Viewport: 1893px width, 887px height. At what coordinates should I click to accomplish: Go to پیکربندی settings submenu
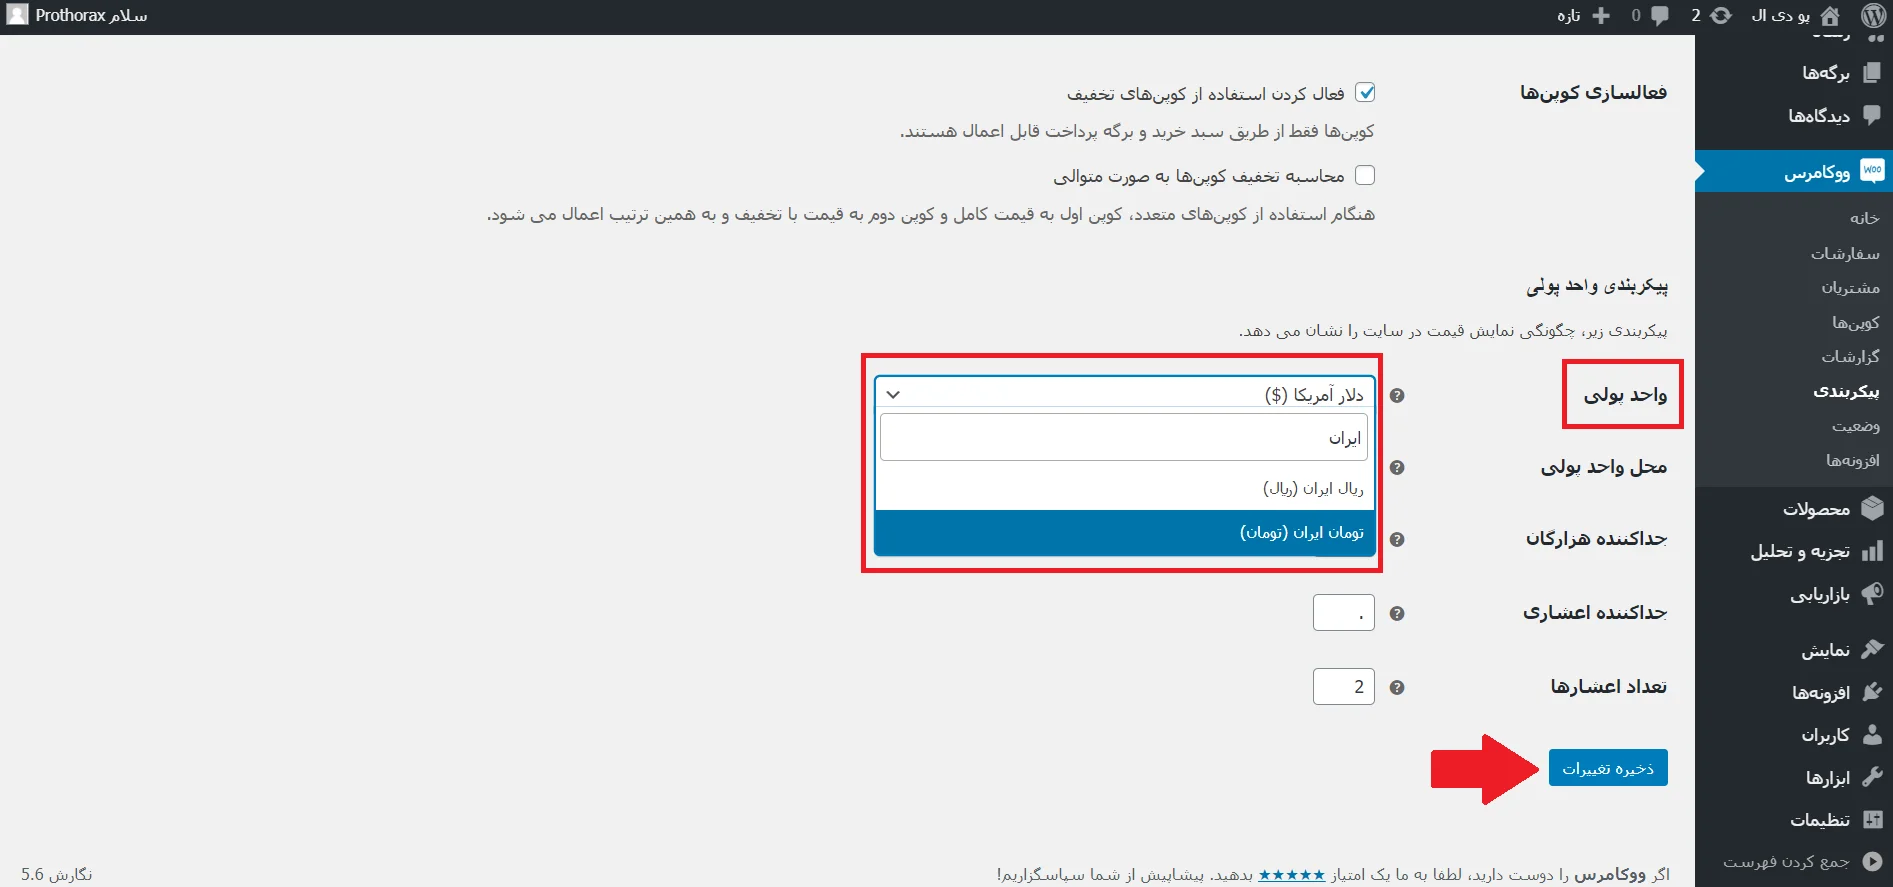1846,391
